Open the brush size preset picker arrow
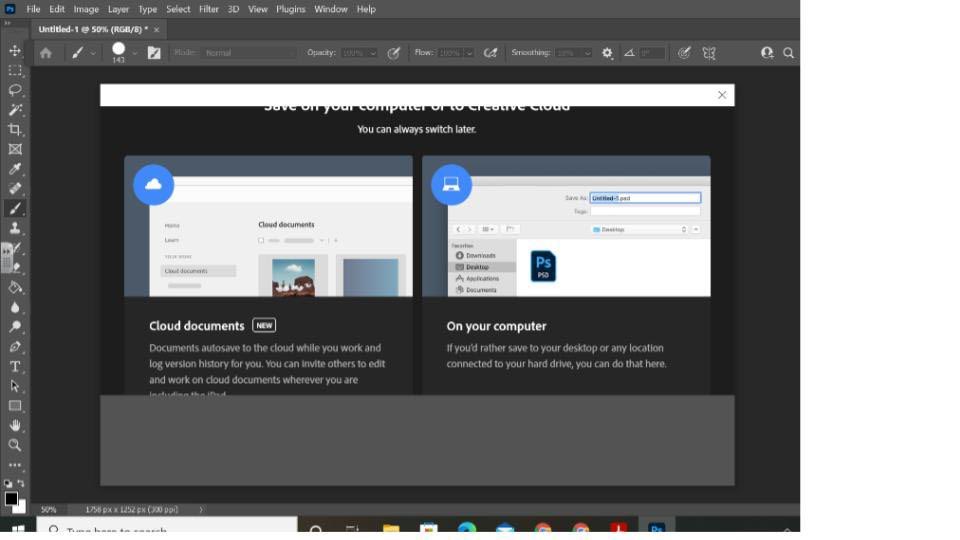 (x=135, y=53)
